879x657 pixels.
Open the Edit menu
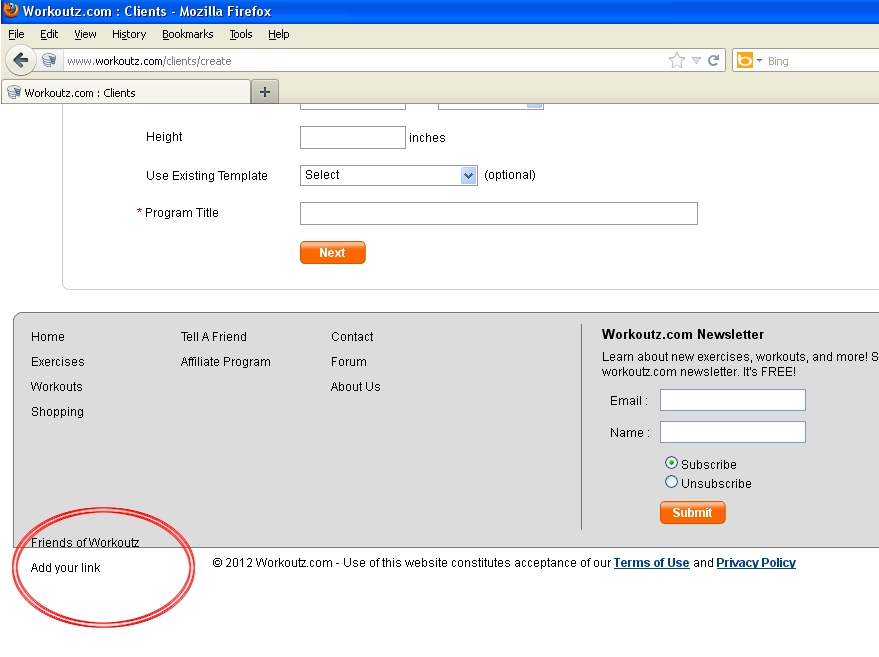click(49, 34)
